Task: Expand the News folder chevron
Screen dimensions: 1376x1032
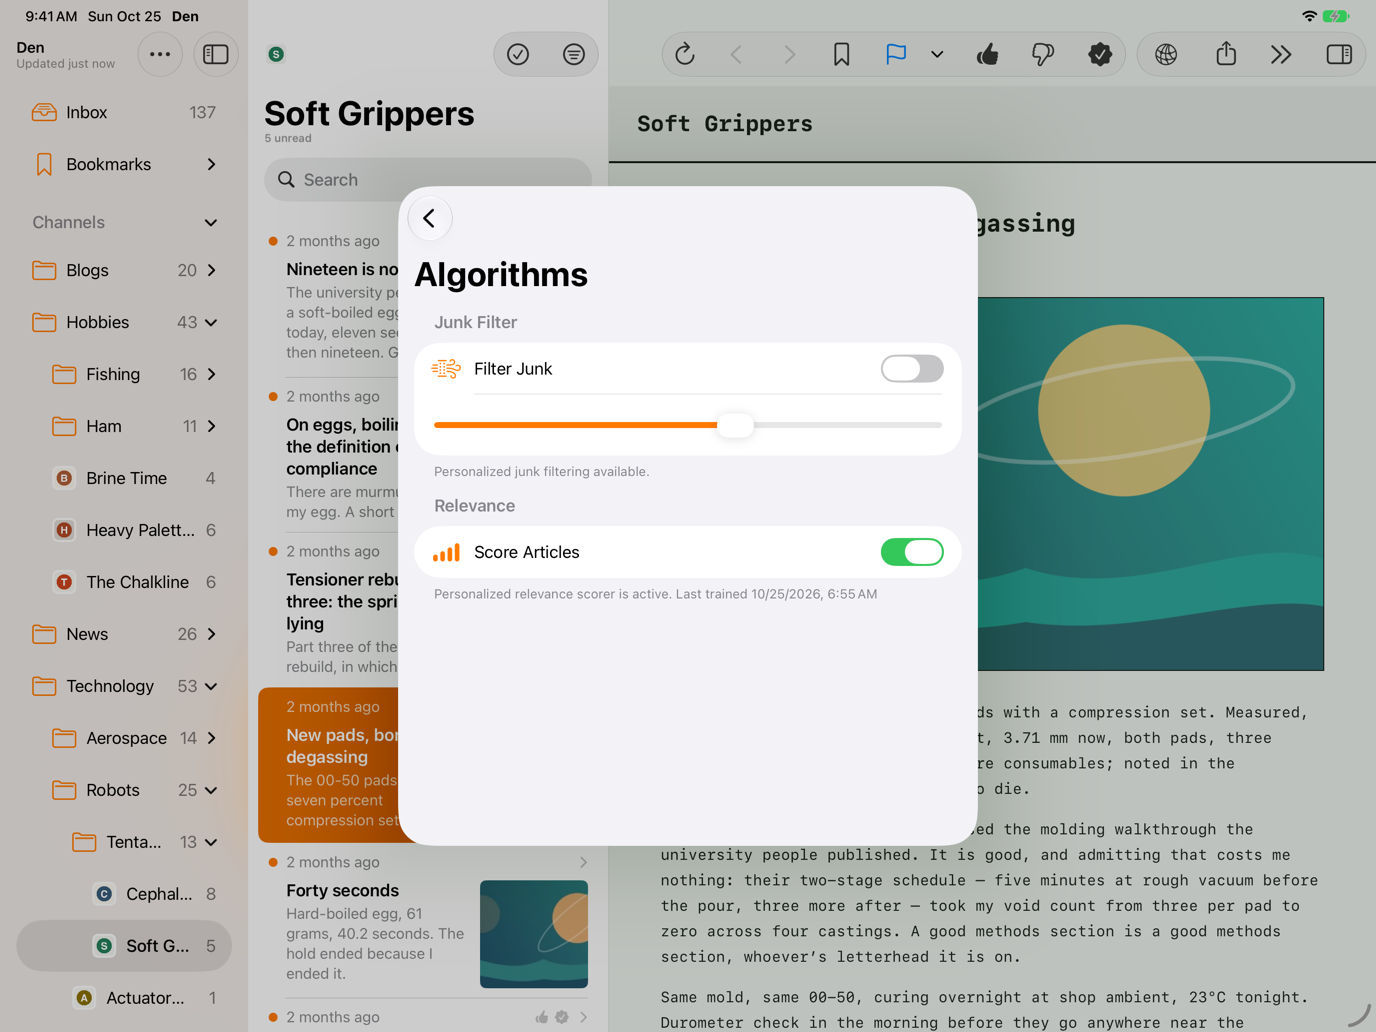Action: (212, 634)
